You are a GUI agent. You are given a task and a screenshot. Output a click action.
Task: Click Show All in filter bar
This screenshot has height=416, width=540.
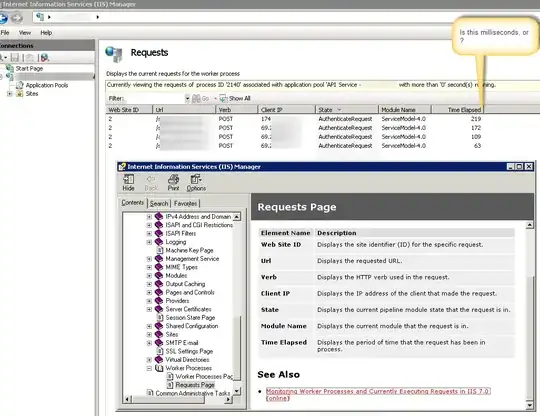tap(235, 98)
